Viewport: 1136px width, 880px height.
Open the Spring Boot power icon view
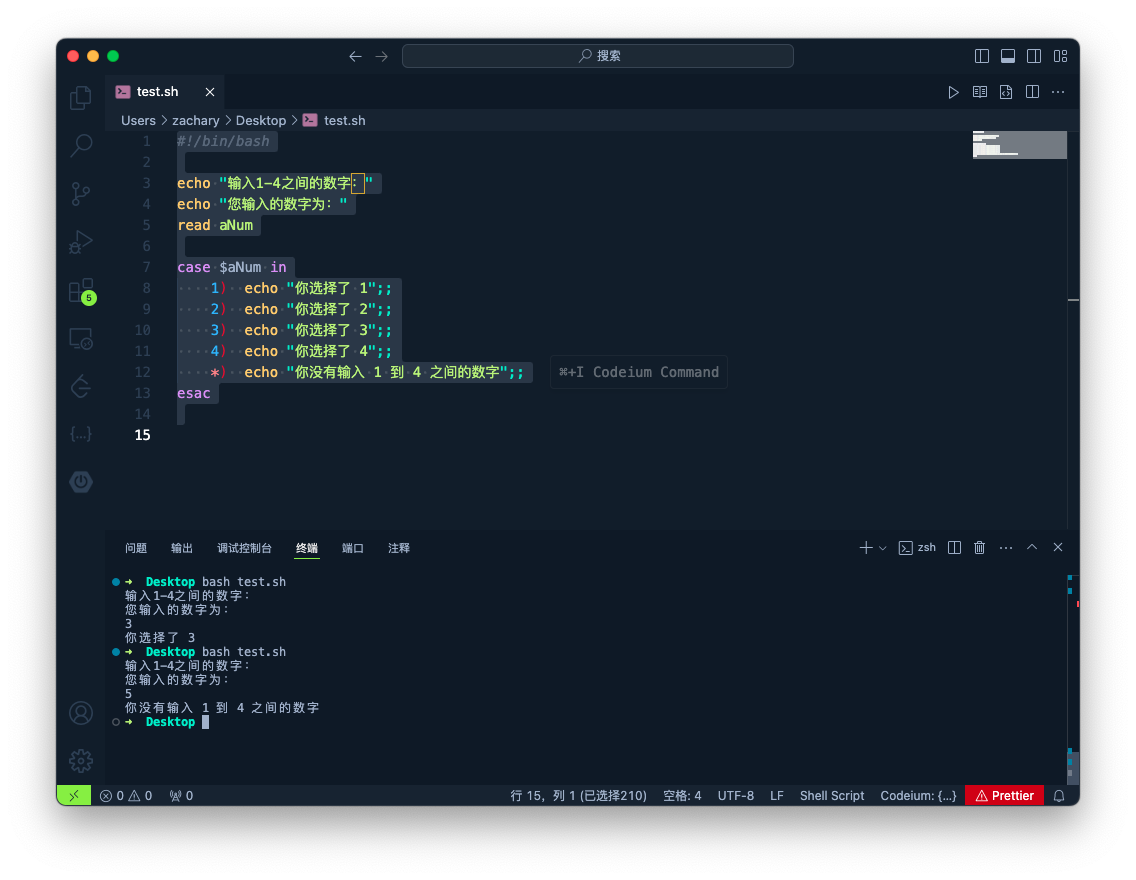(80, 482)
